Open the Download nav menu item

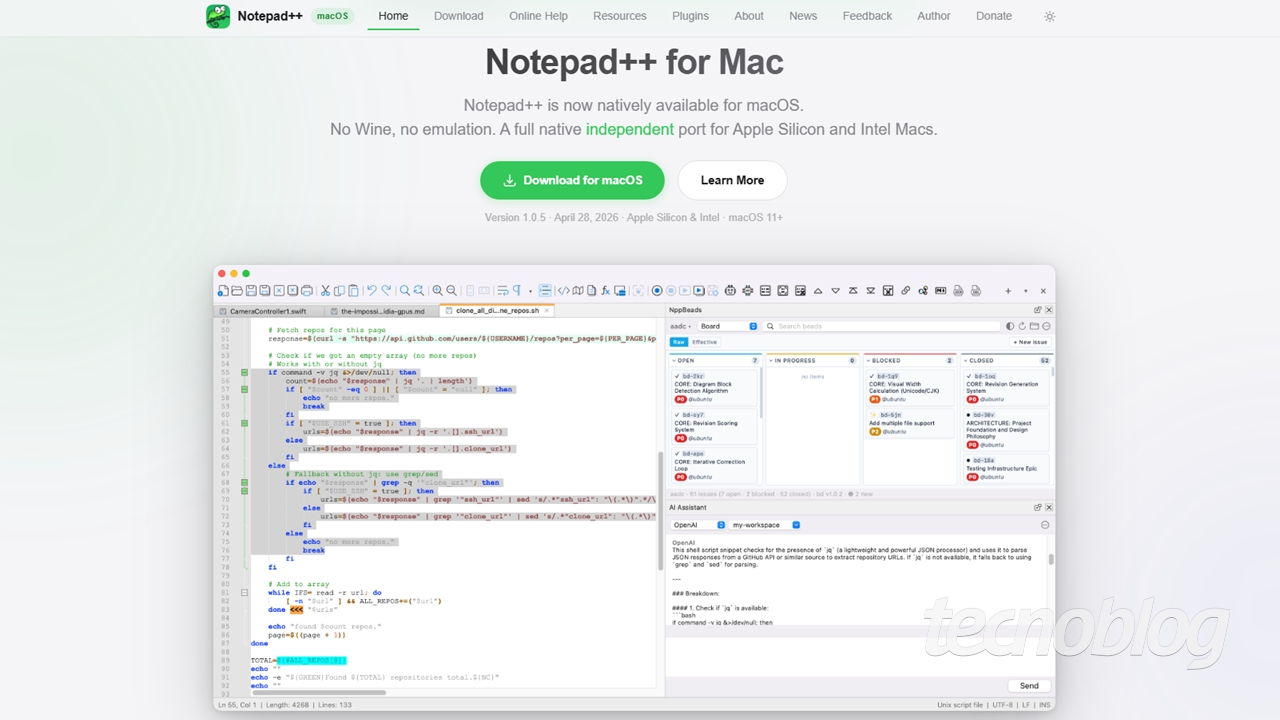(x=458, y=16)
